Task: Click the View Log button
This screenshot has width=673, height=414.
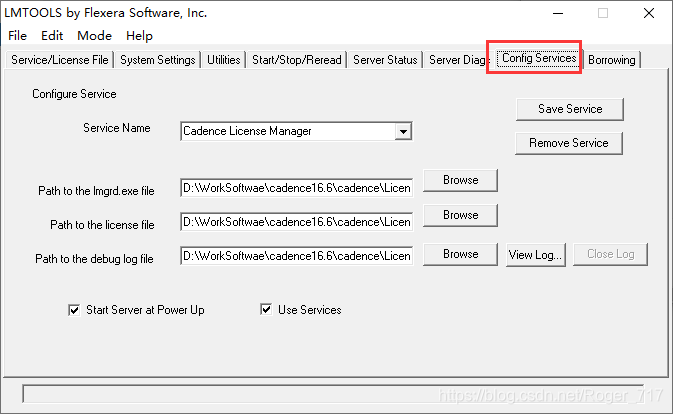Action: coord(535,254)
